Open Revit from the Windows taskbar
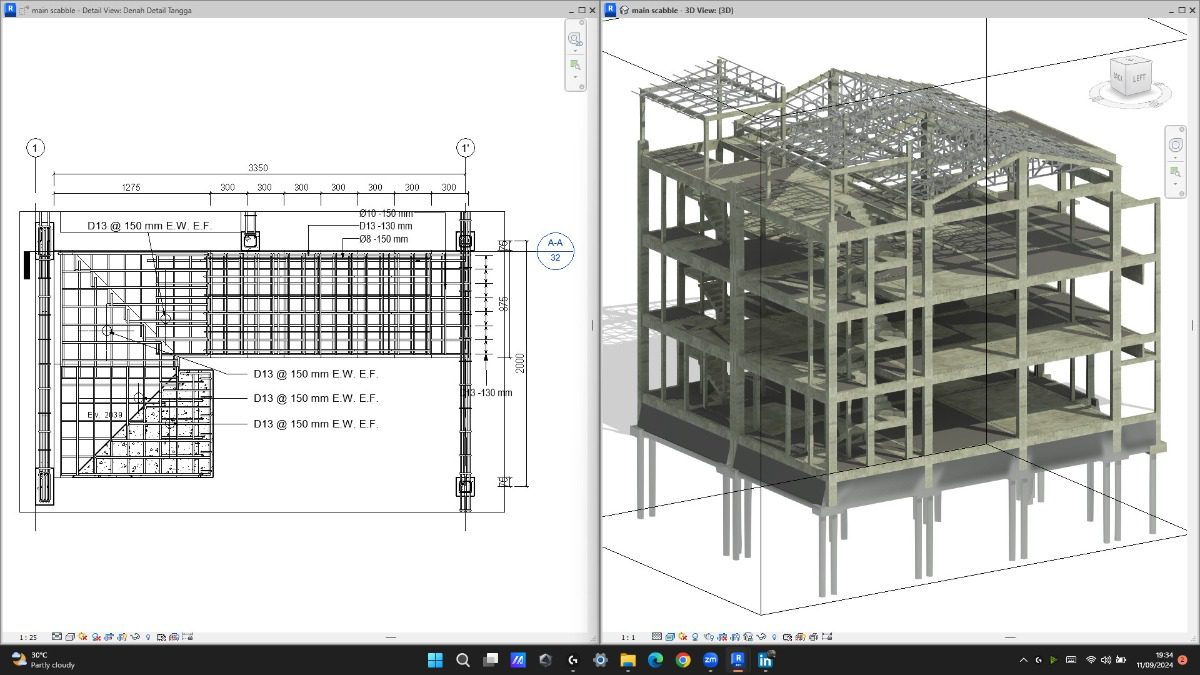1200x675 pixels. pos(737,660)
